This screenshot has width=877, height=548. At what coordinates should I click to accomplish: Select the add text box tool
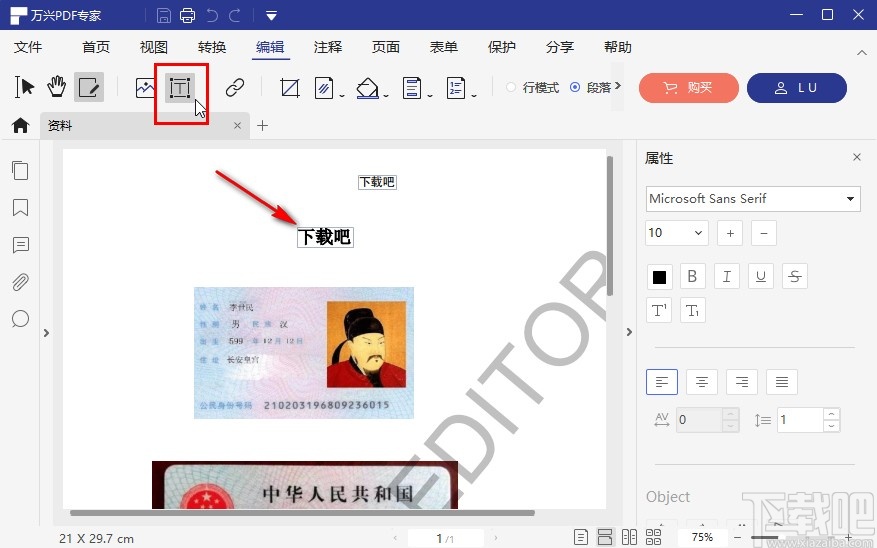180,88
